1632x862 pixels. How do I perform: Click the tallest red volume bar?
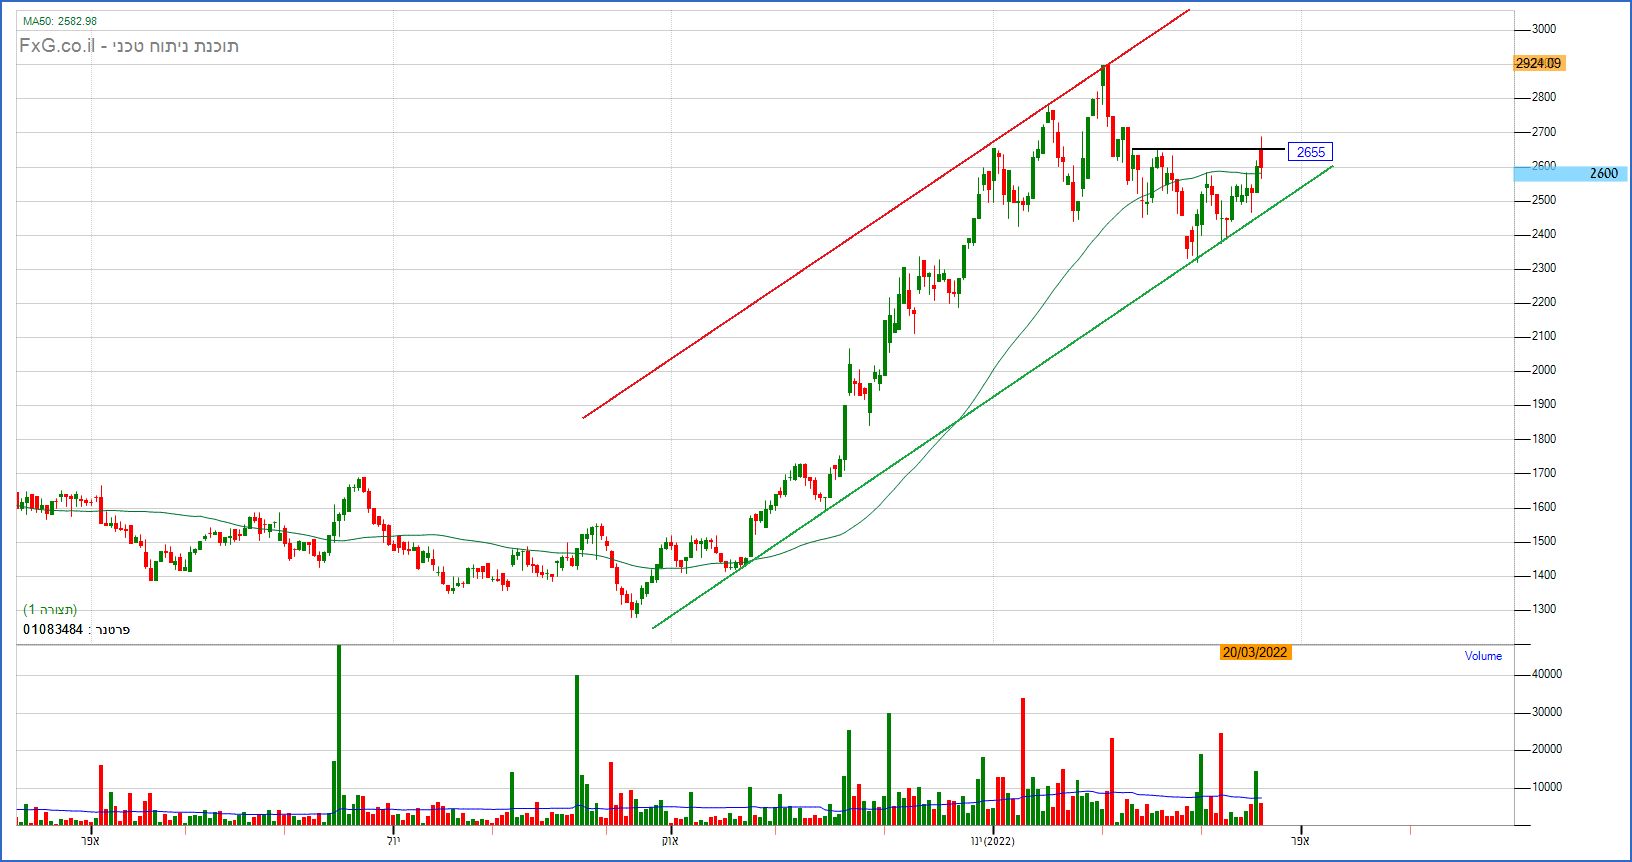(1023, 761)
